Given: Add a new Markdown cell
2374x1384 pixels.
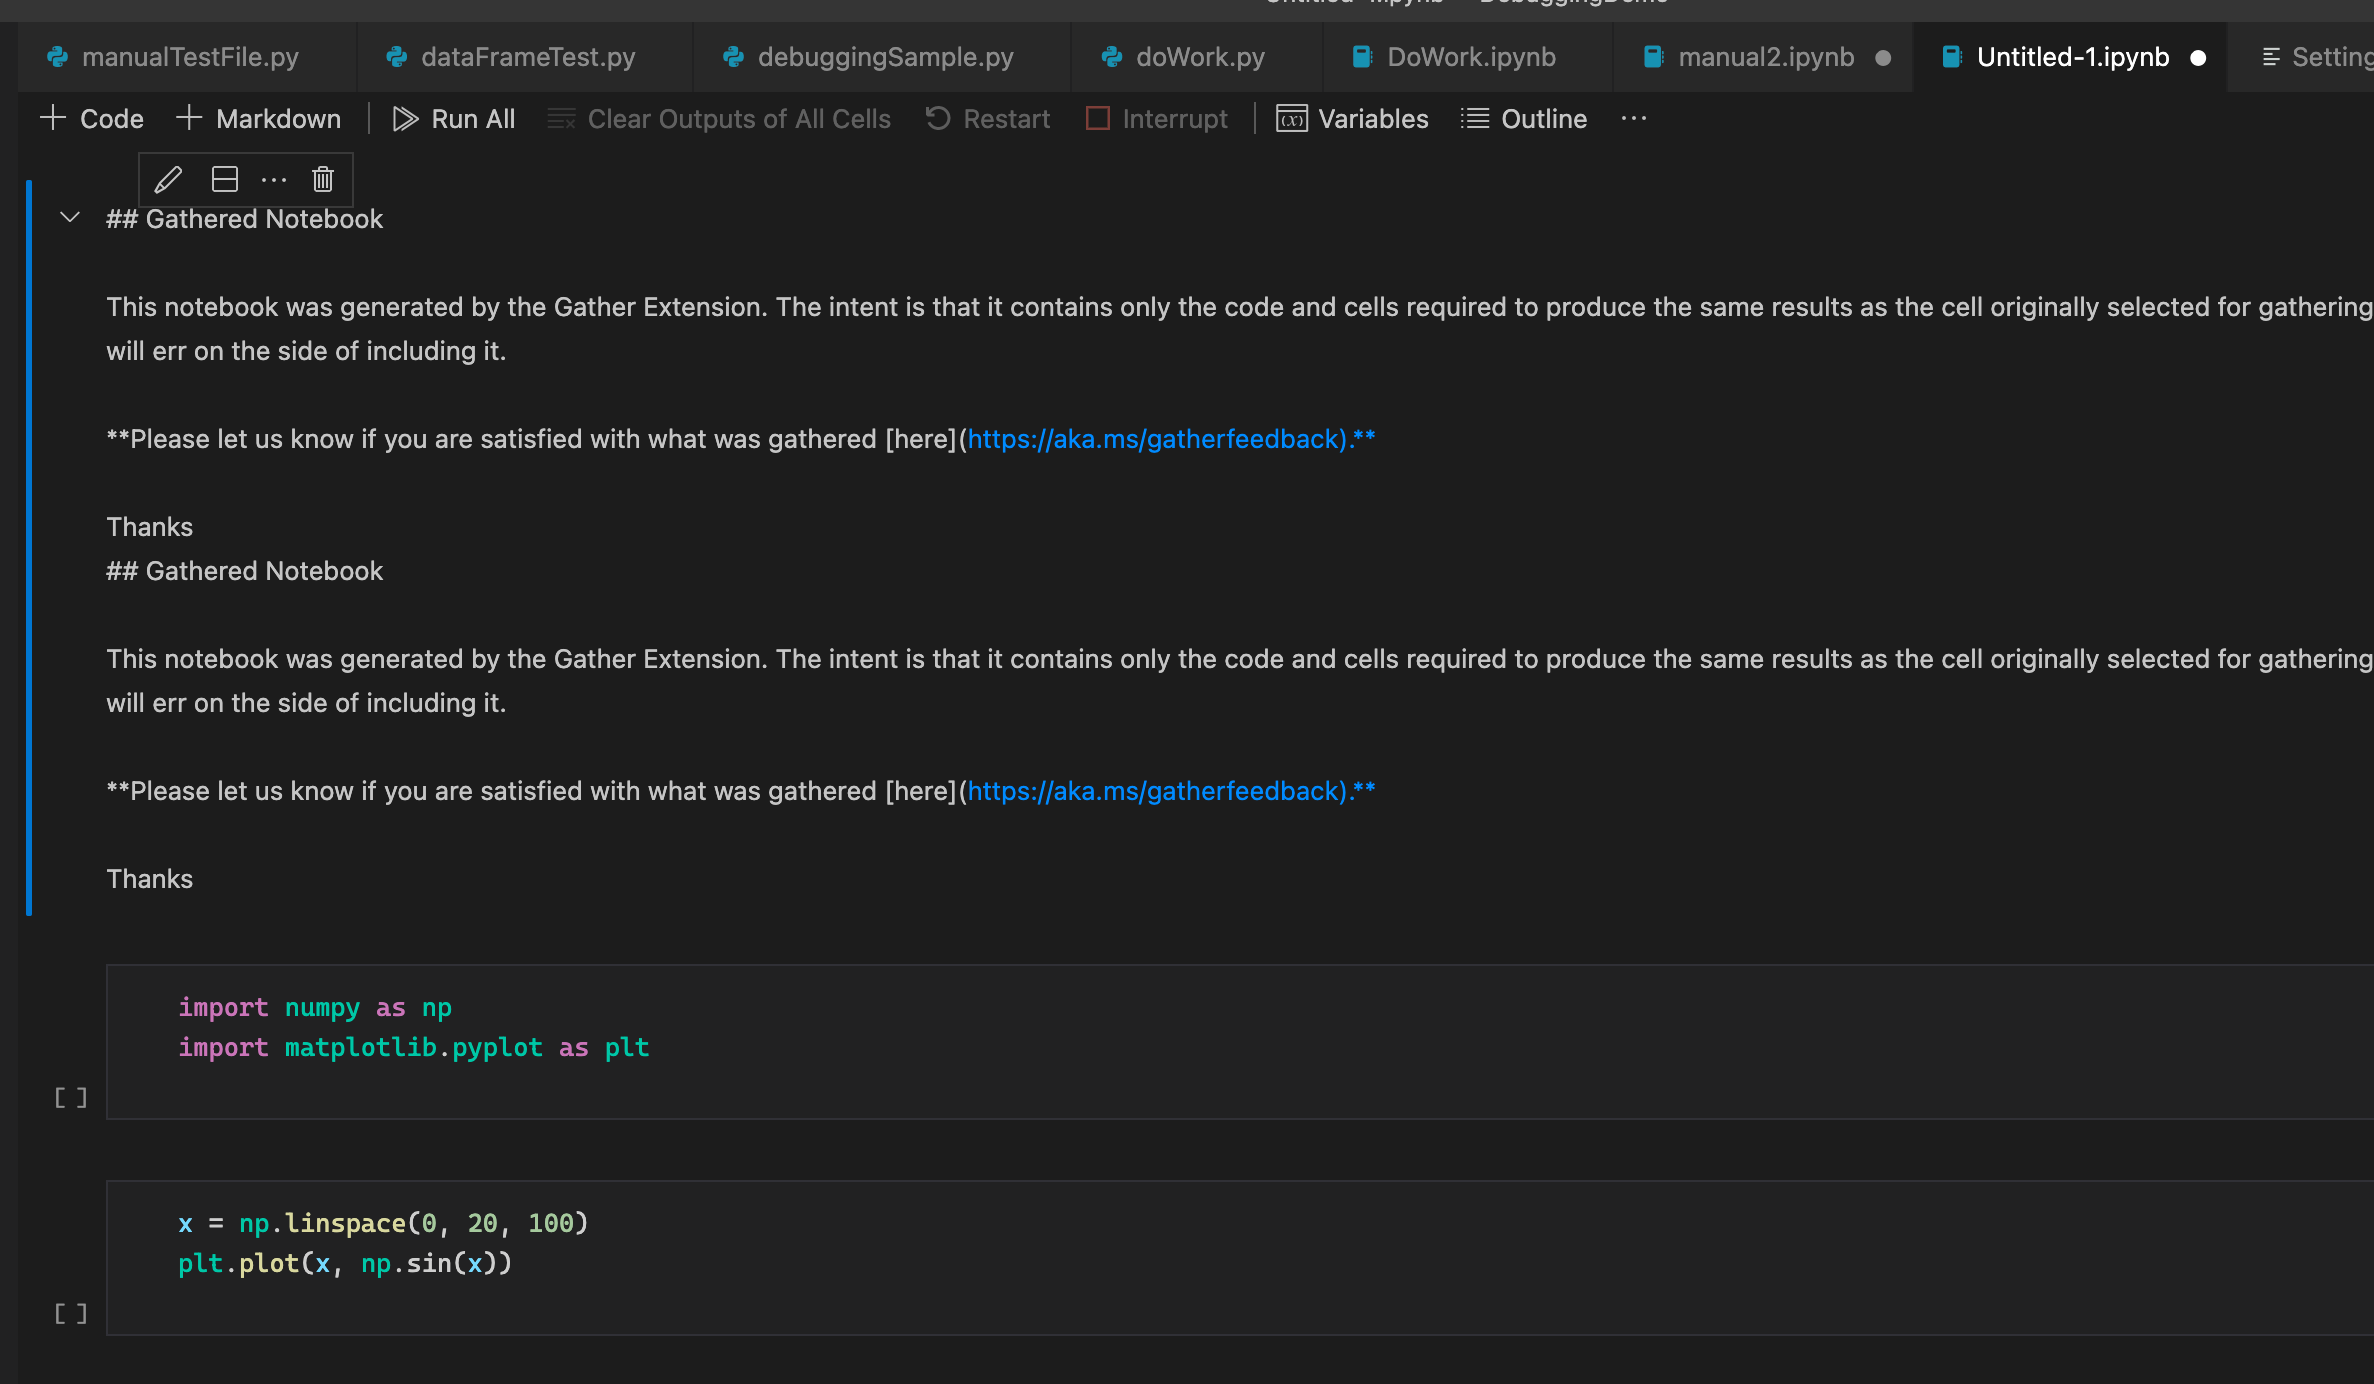Looking at the screenshot, I should pos(259,119).
